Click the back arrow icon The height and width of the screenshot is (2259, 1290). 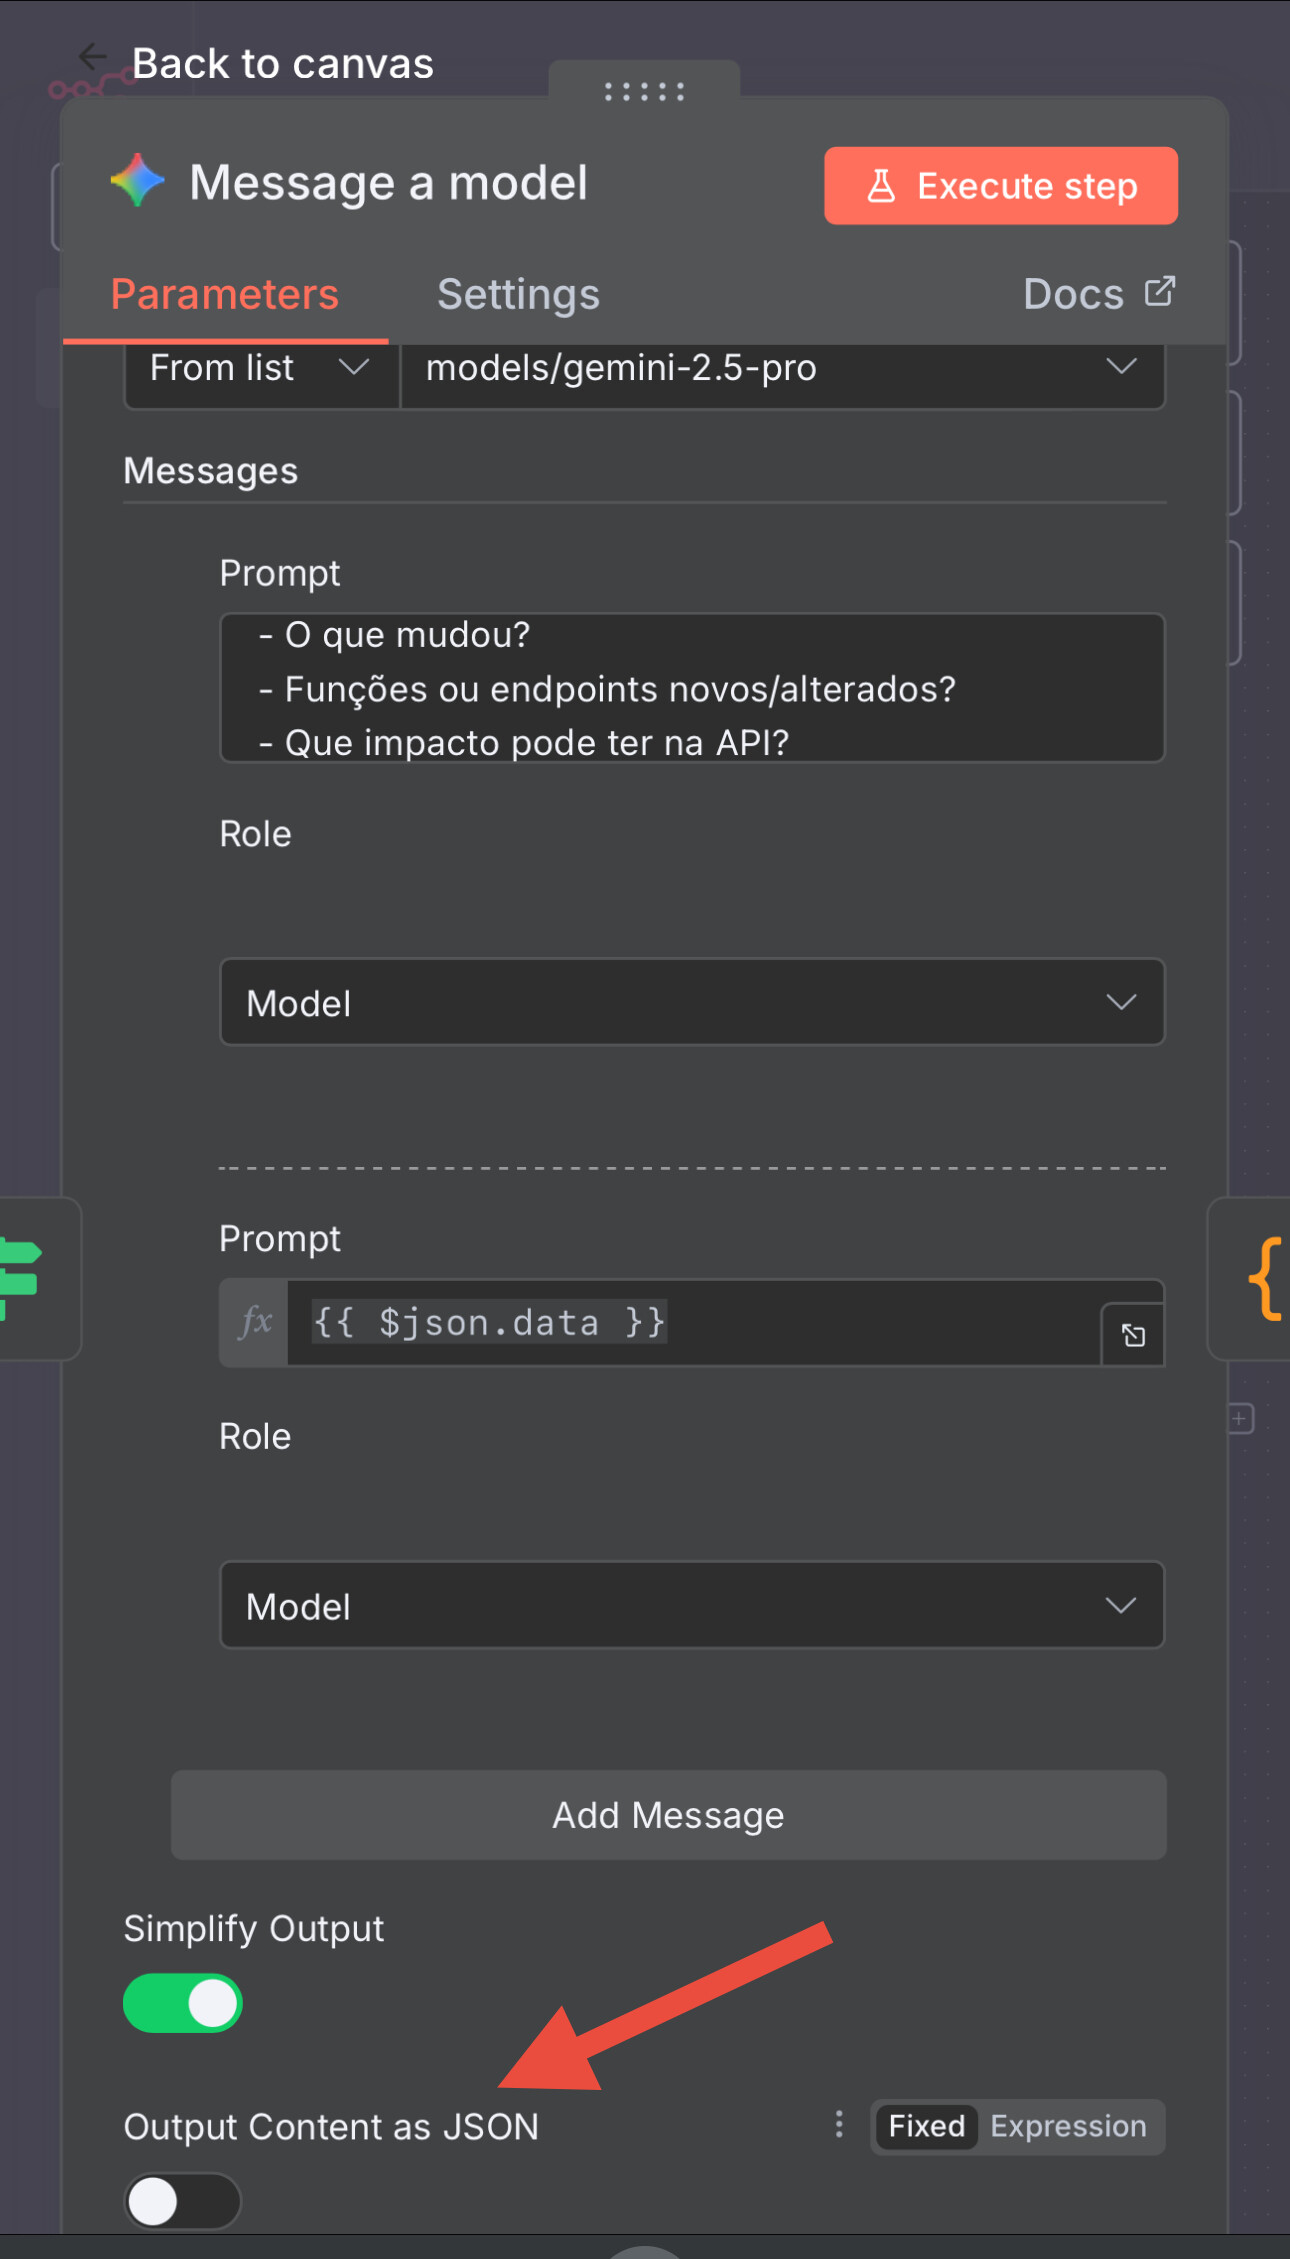(x=93, y=58)
